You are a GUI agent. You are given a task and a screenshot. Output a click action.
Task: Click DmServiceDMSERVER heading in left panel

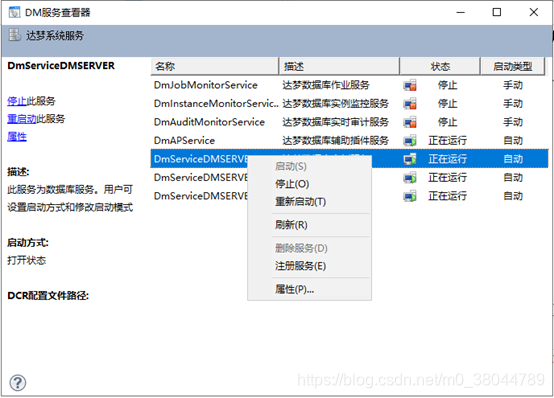61,66
